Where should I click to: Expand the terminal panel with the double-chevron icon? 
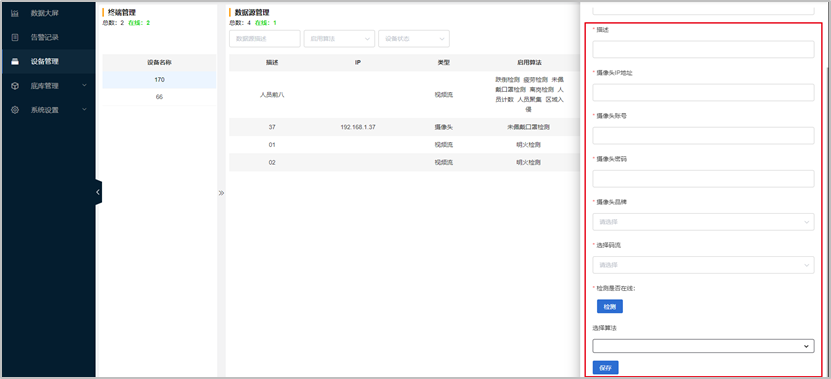click(222, 193)
